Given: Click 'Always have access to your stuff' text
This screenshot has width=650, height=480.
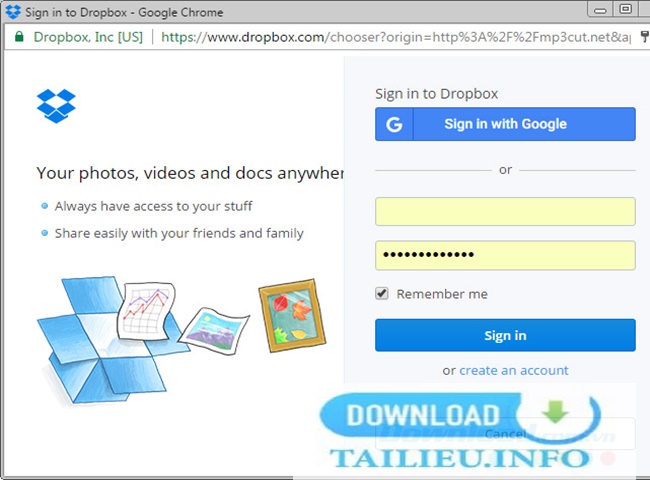Looking at the screenshot, I should pyautogui.click(x=153, y=206).
